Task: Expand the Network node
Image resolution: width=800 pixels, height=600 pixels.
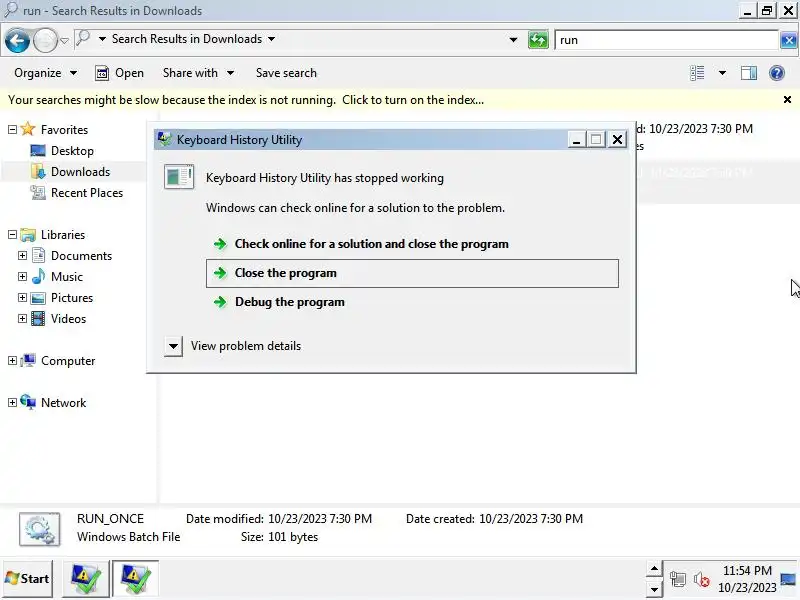Action: pos(12,403)
